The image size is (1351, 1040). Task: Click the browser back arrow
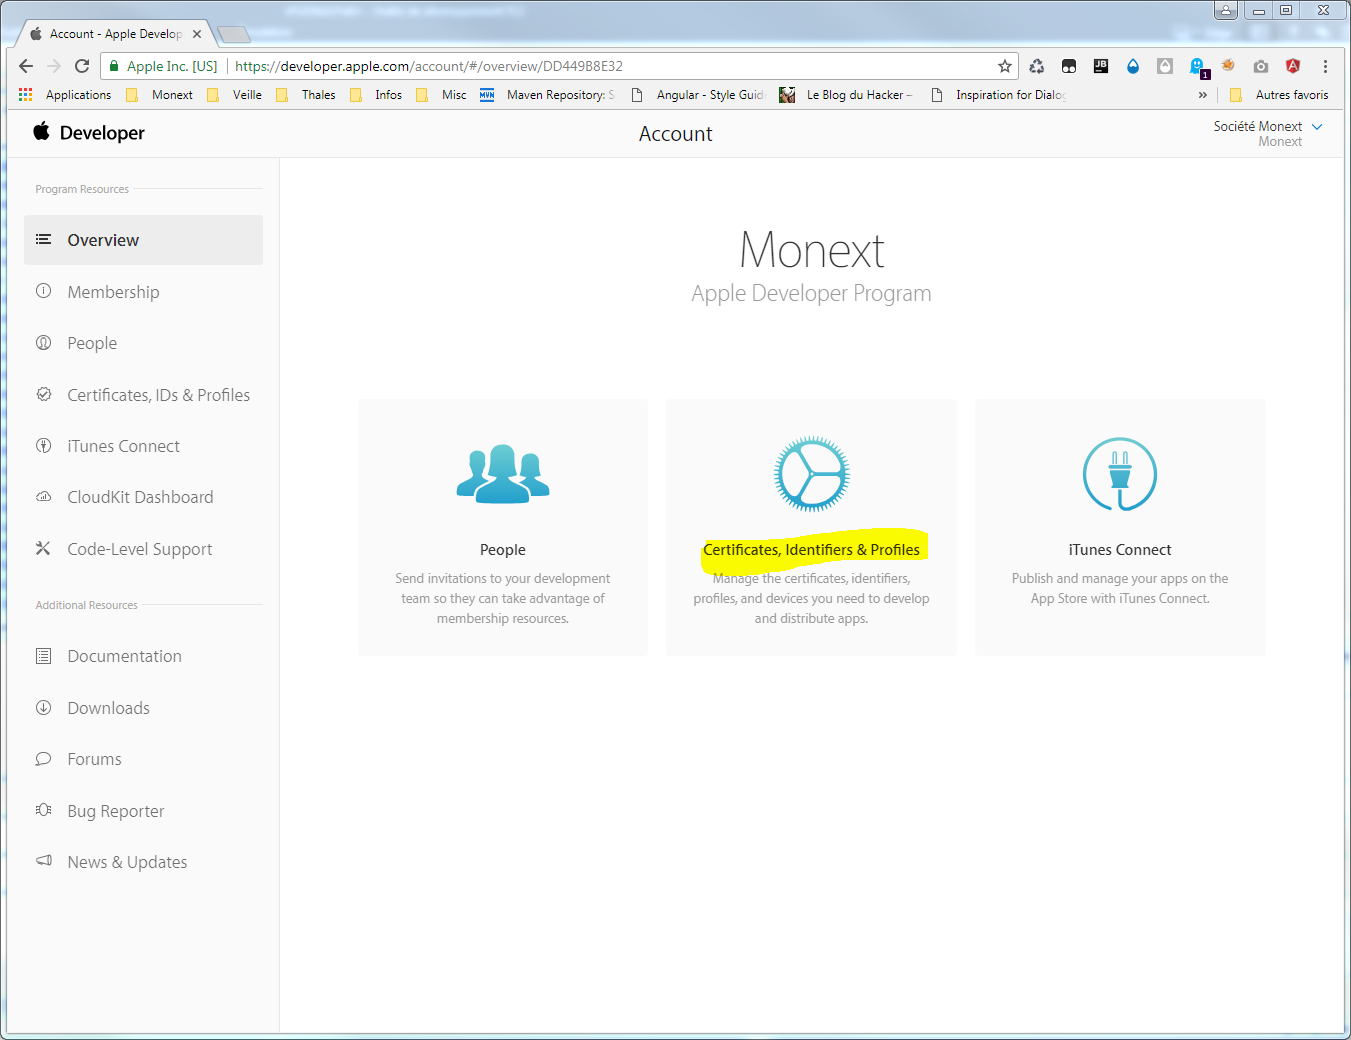[x=26, y=66]
